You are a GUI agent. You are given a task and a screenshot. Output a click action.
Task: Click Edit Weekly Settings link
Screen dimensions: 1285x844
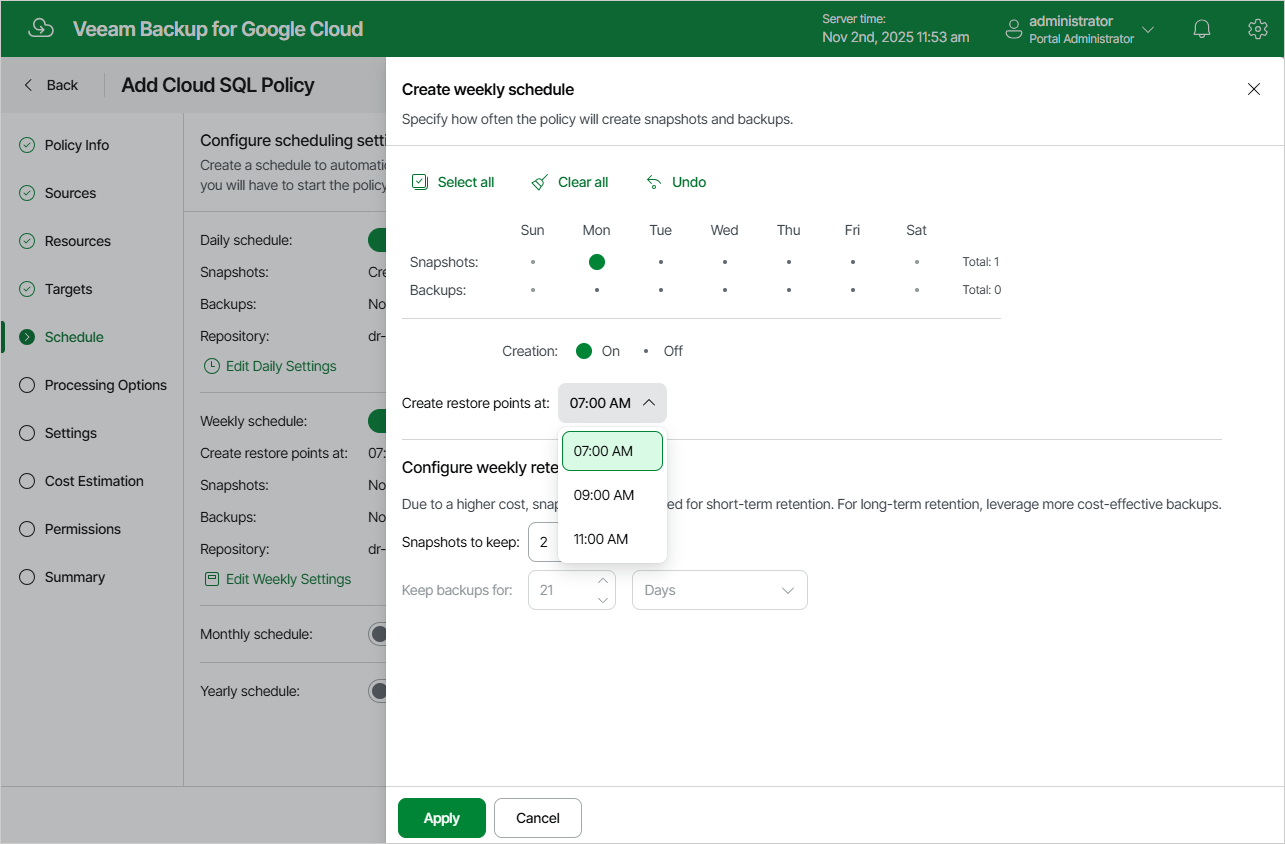click(289, 579)
